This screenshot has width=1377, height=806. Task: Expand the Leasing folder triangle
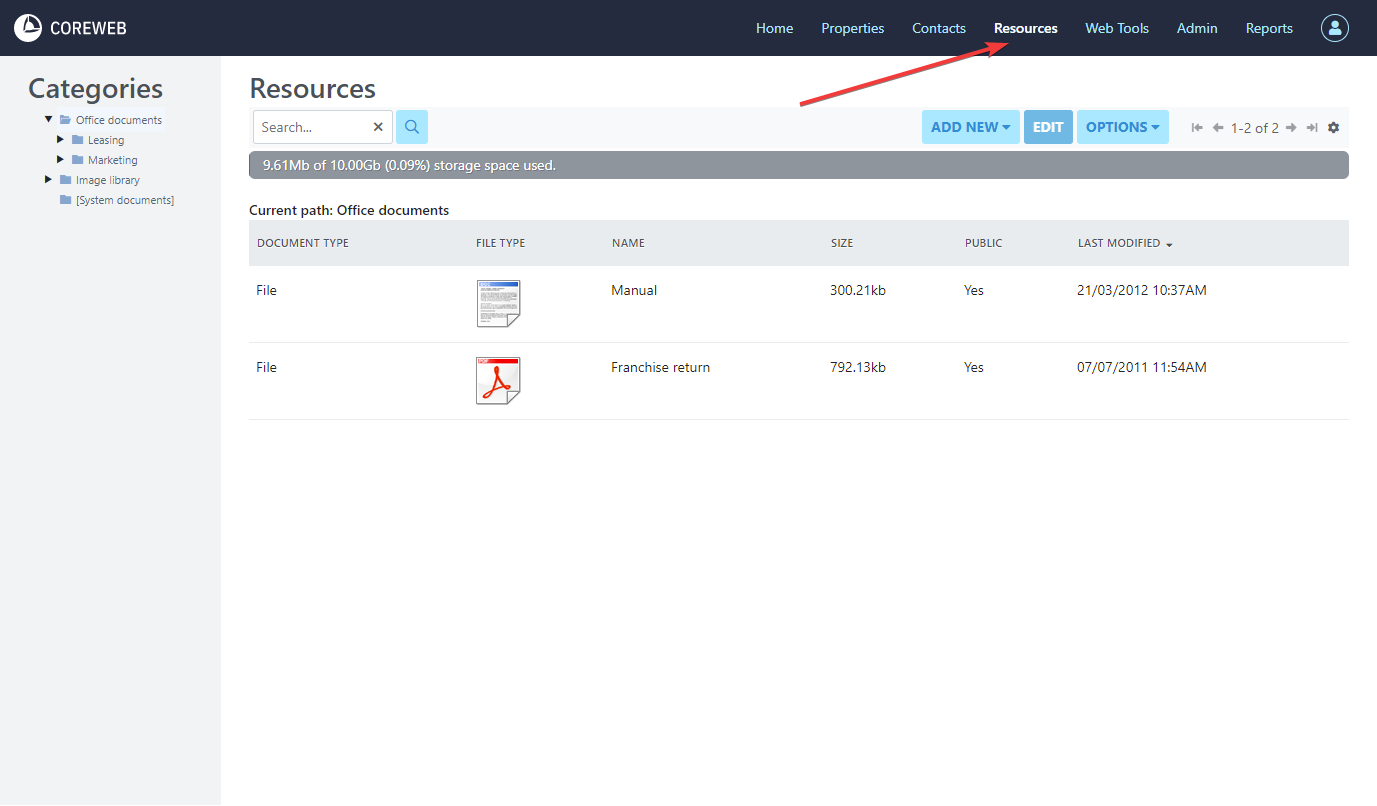[61, 140]
